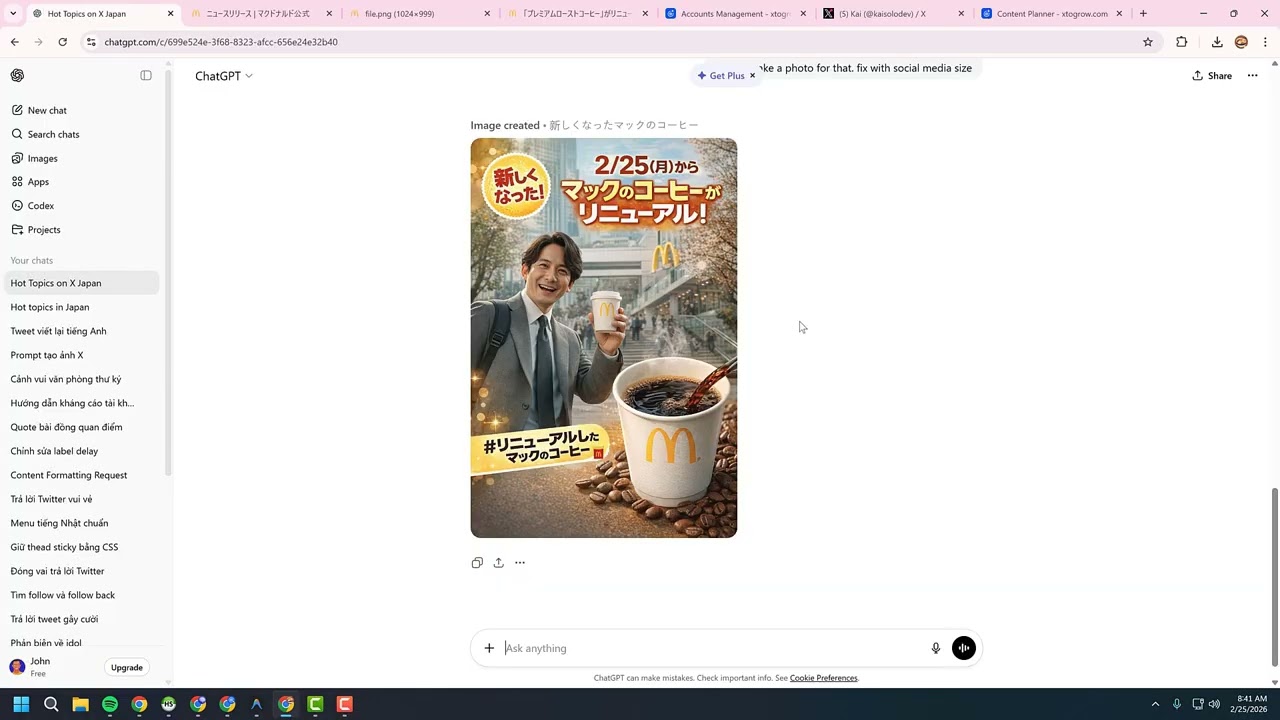Open the generated McDonald's coffee image

(x=604, y=338)
